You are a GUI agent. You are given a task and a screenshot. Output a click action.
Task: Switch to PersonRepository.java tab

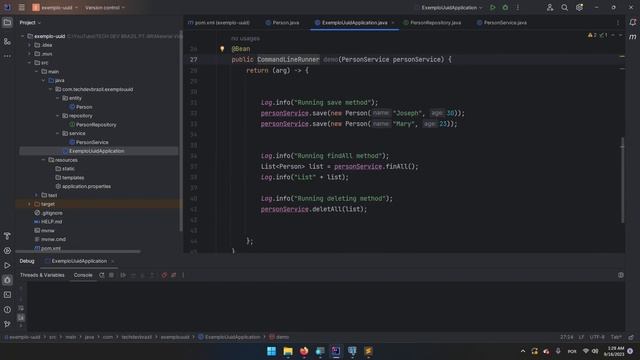click(x=432, y=22)
